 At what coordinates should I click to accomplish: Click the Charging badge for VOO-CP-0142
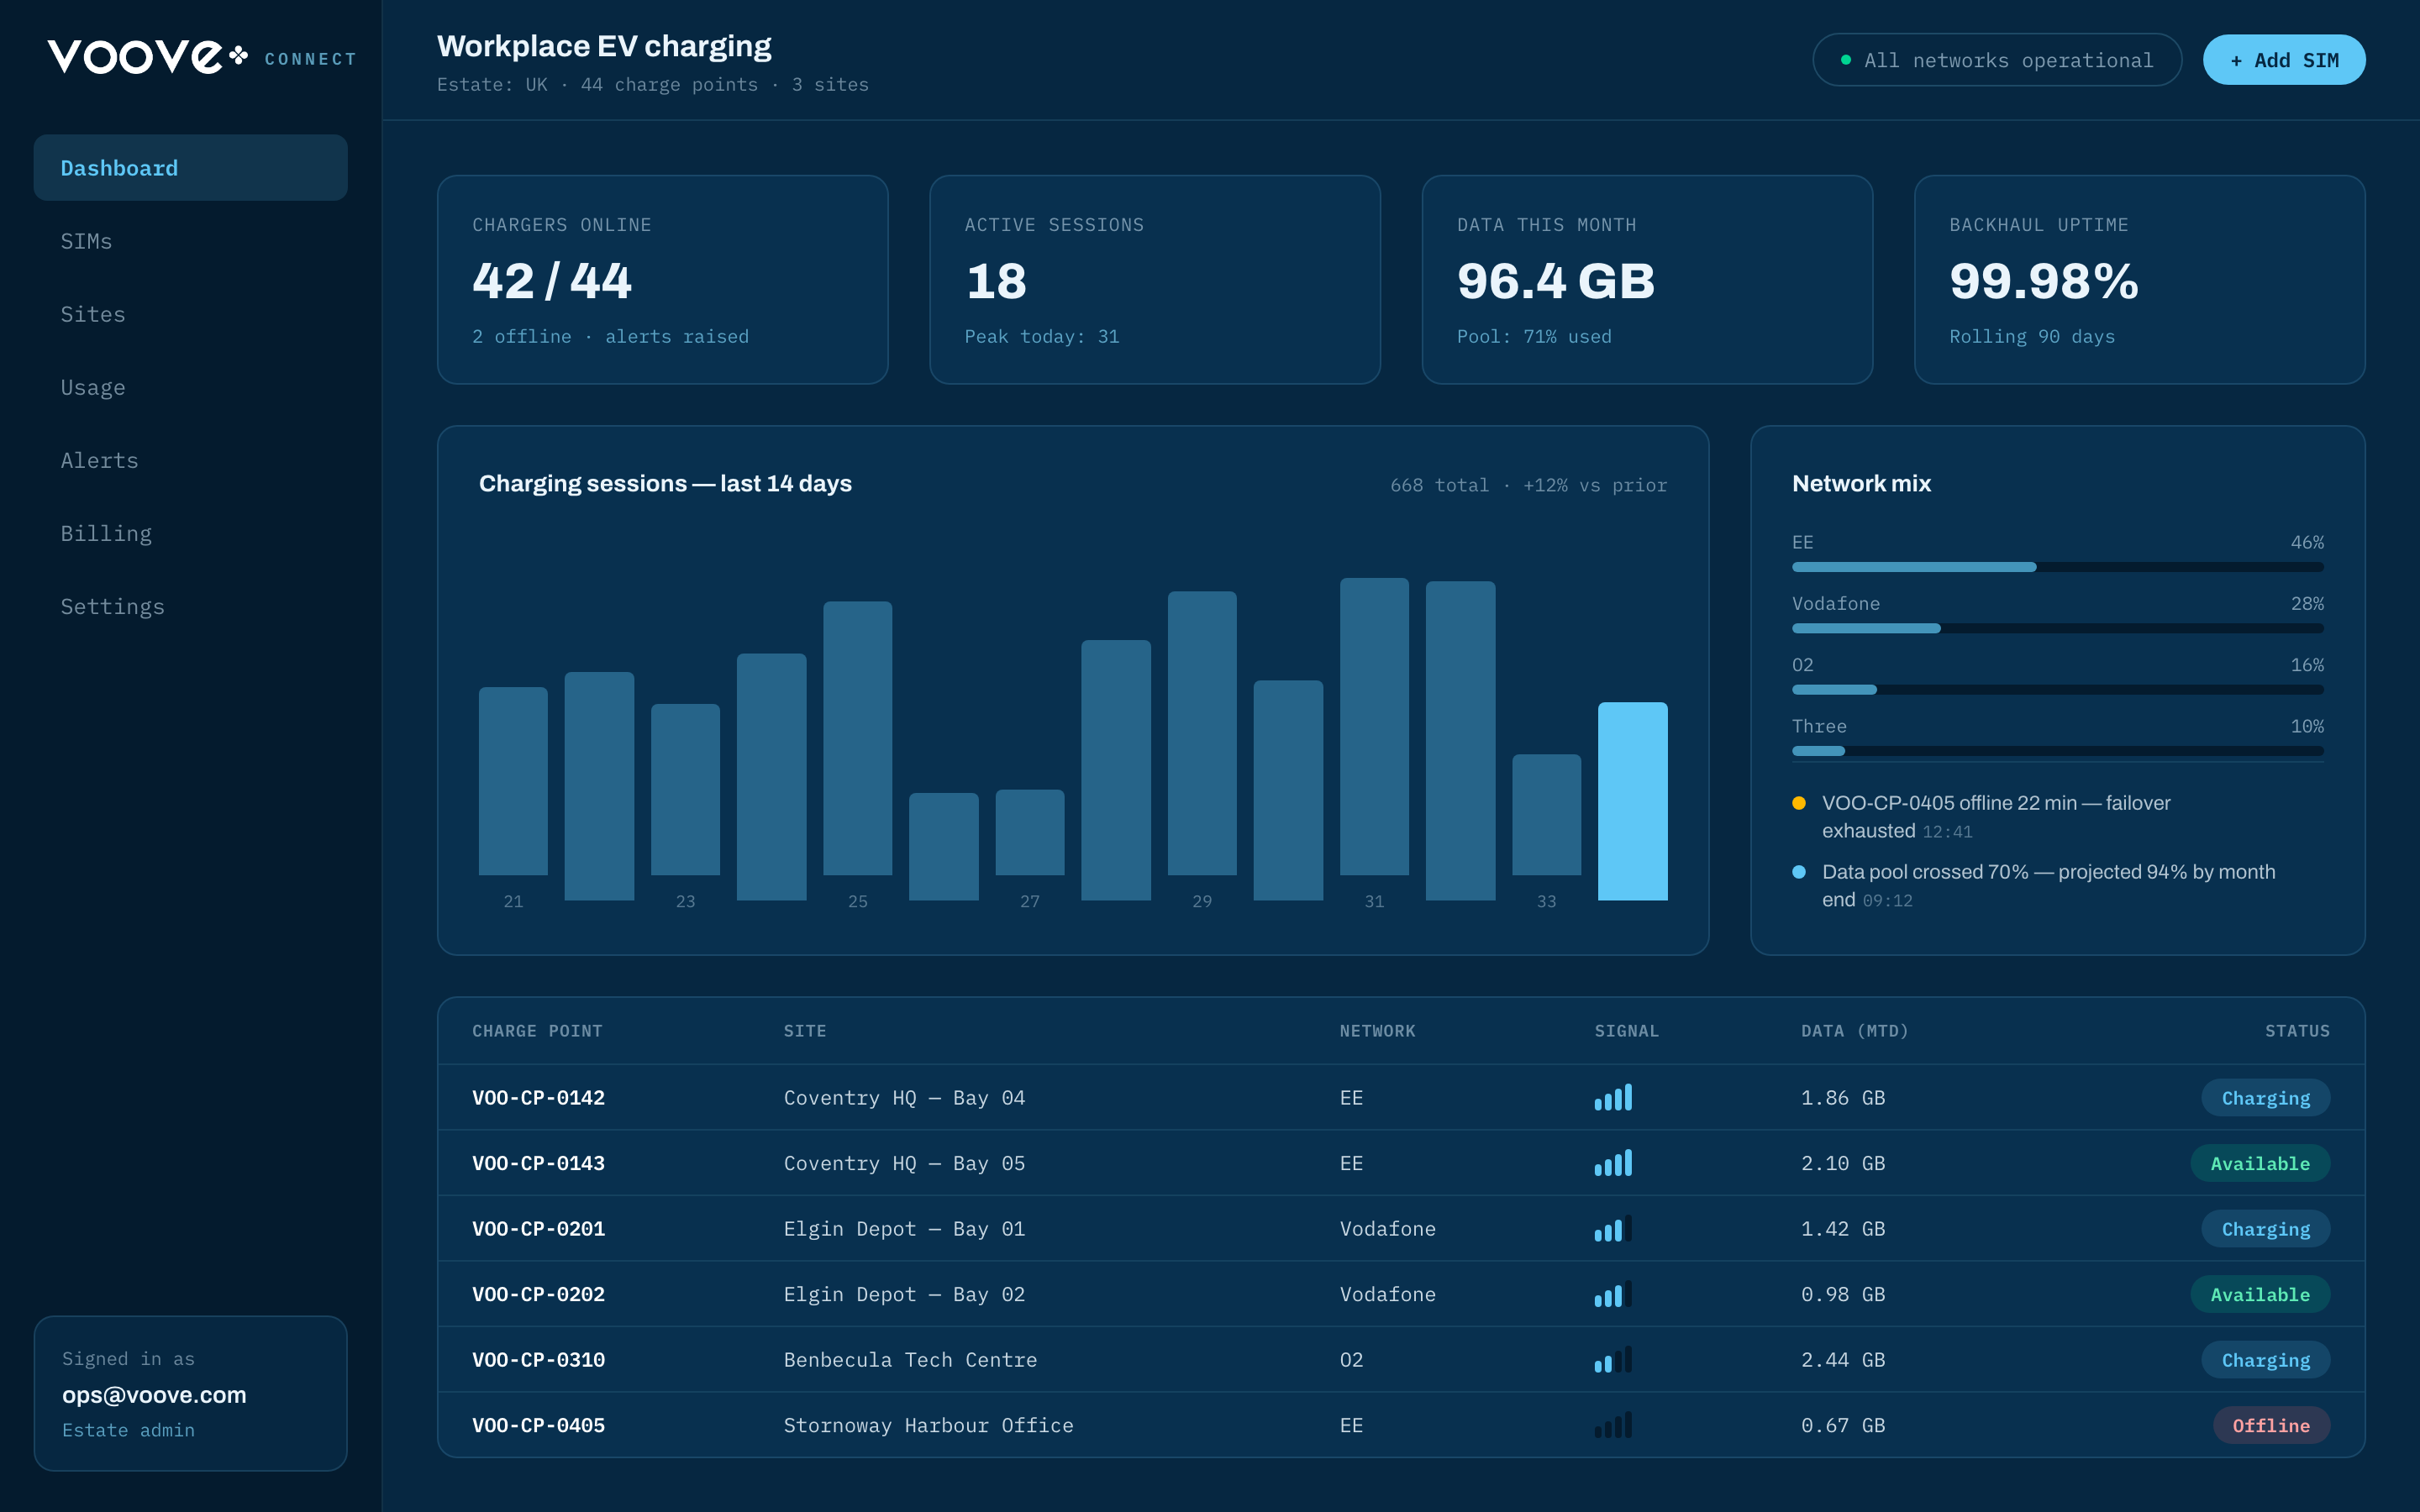point(2265,1098)
